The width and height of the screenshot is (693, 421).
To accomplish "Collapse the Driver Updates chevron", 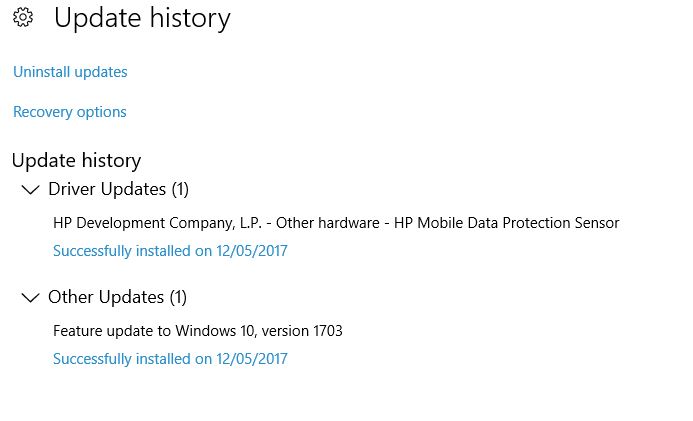I will [x=30, y=189].
